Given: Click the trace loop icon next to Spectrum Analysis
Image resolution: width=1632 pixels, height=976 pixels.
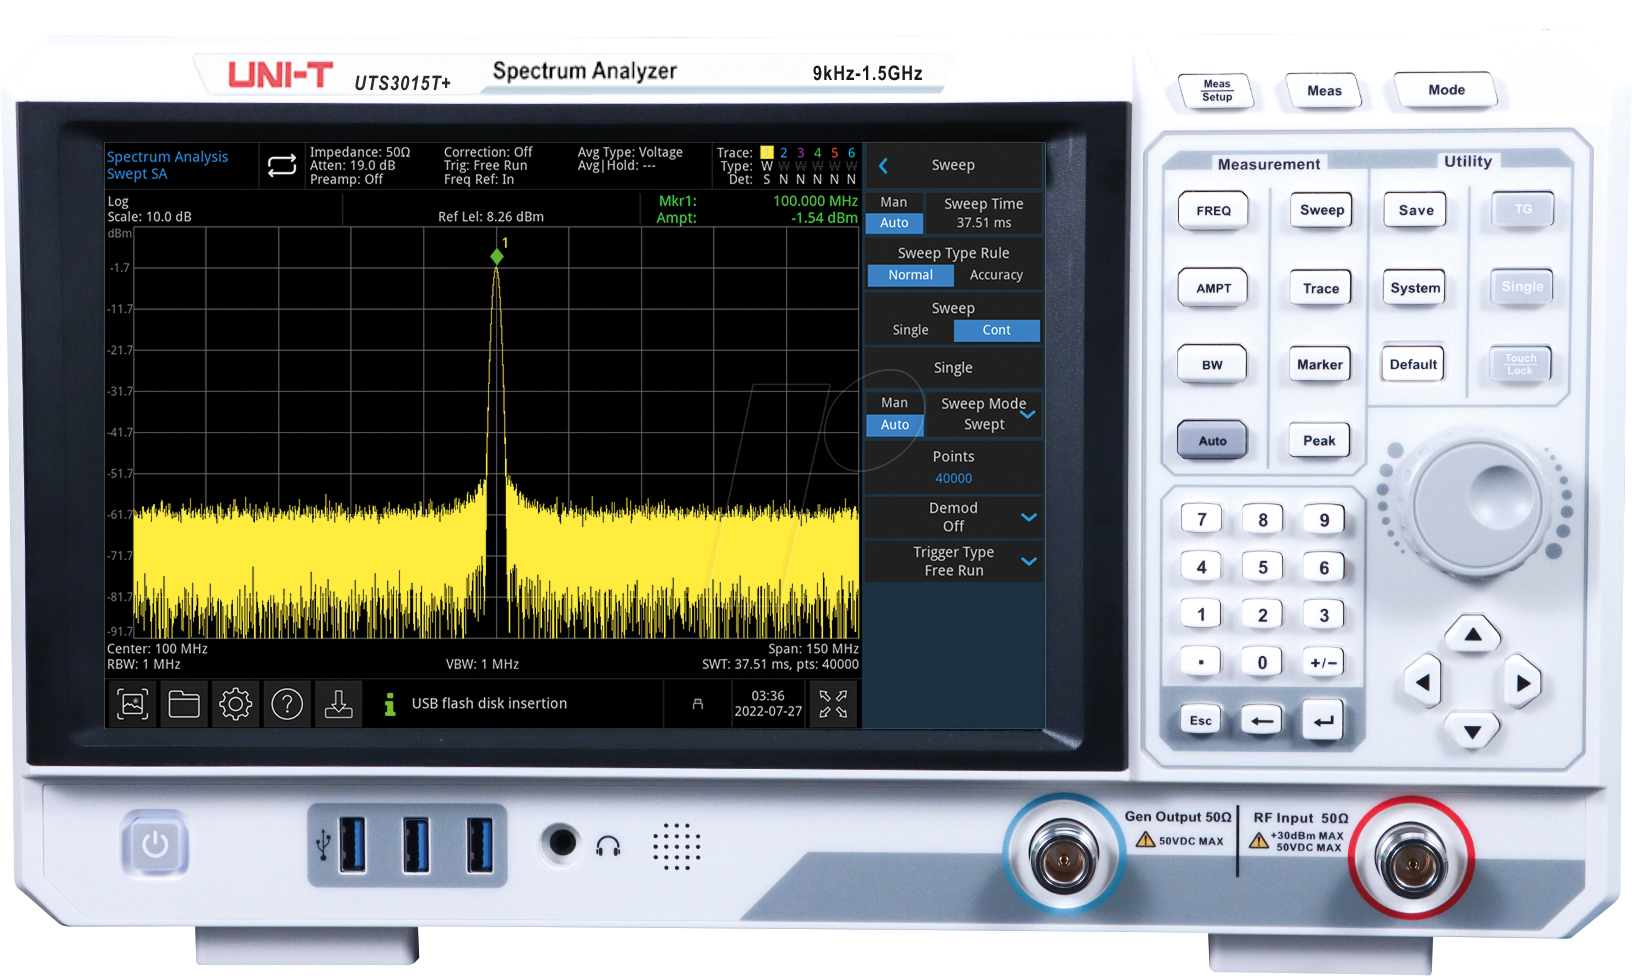Looking at the screenshot, I should click(x=282, y=165).
